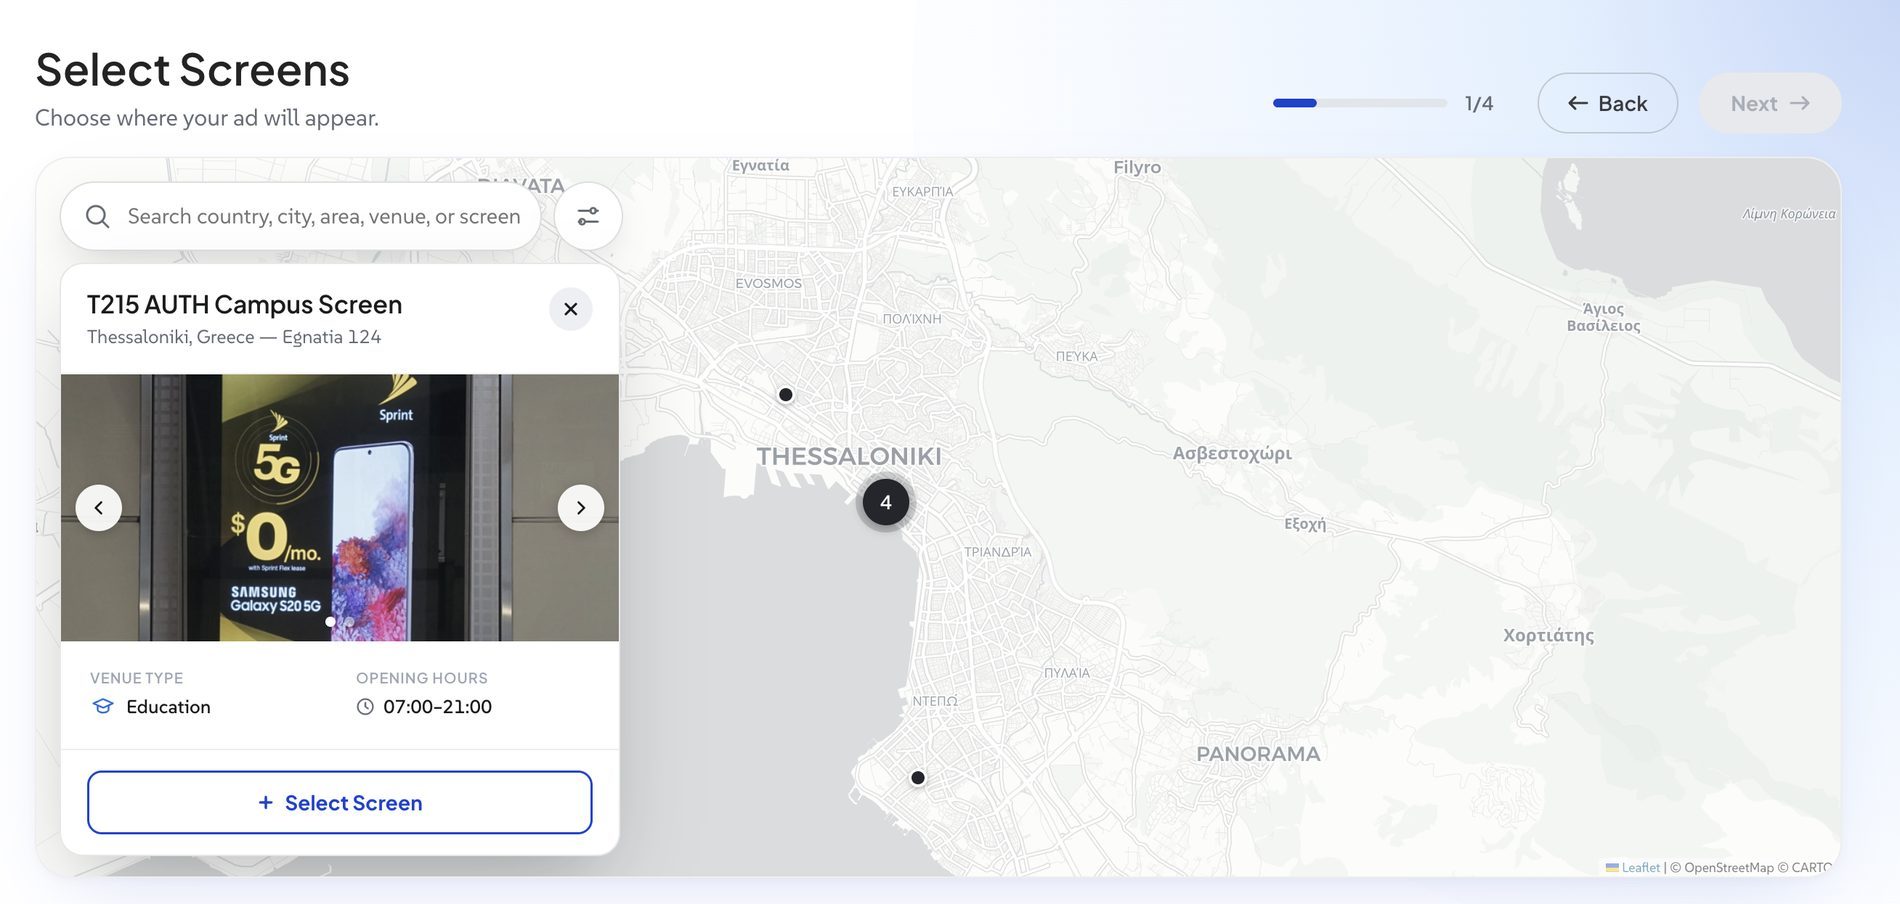Open the map filter settings icon

click(588, 216)
